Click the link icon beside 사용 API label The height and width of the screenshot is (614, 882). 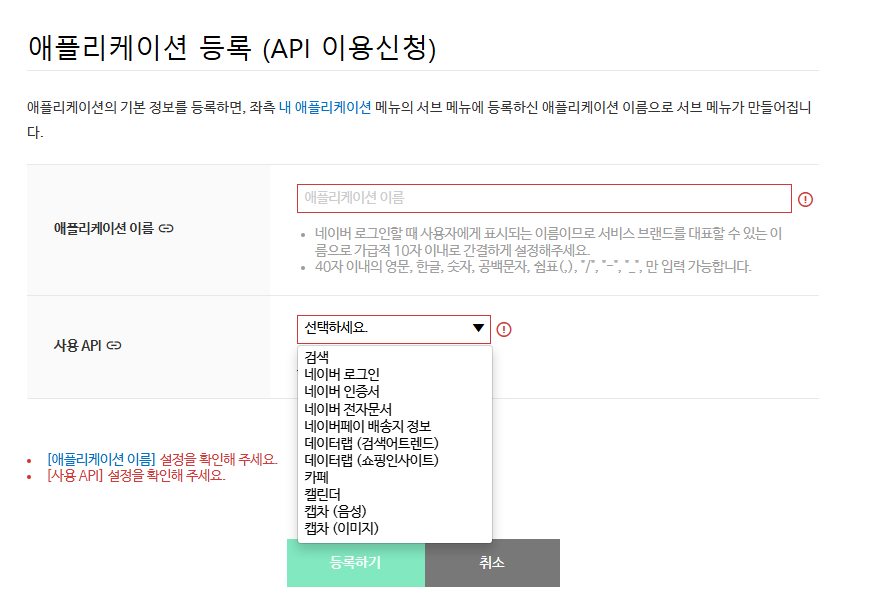[115, 343]
